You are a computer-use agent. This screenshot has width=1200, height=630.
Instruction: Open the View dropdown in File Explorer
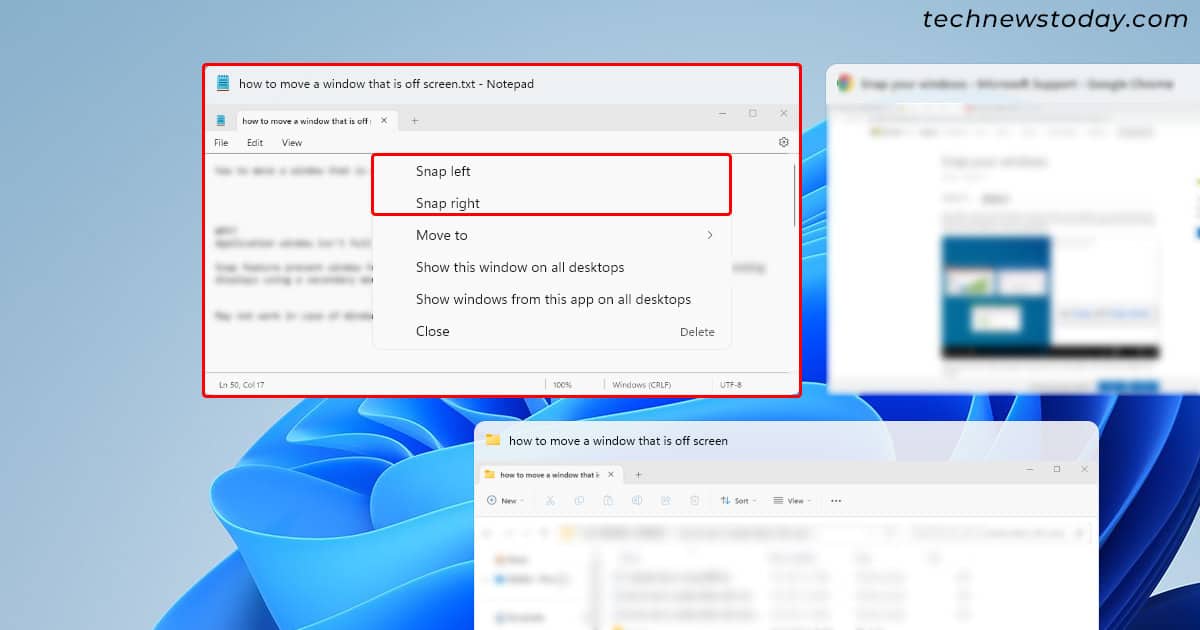pos(791,500)
